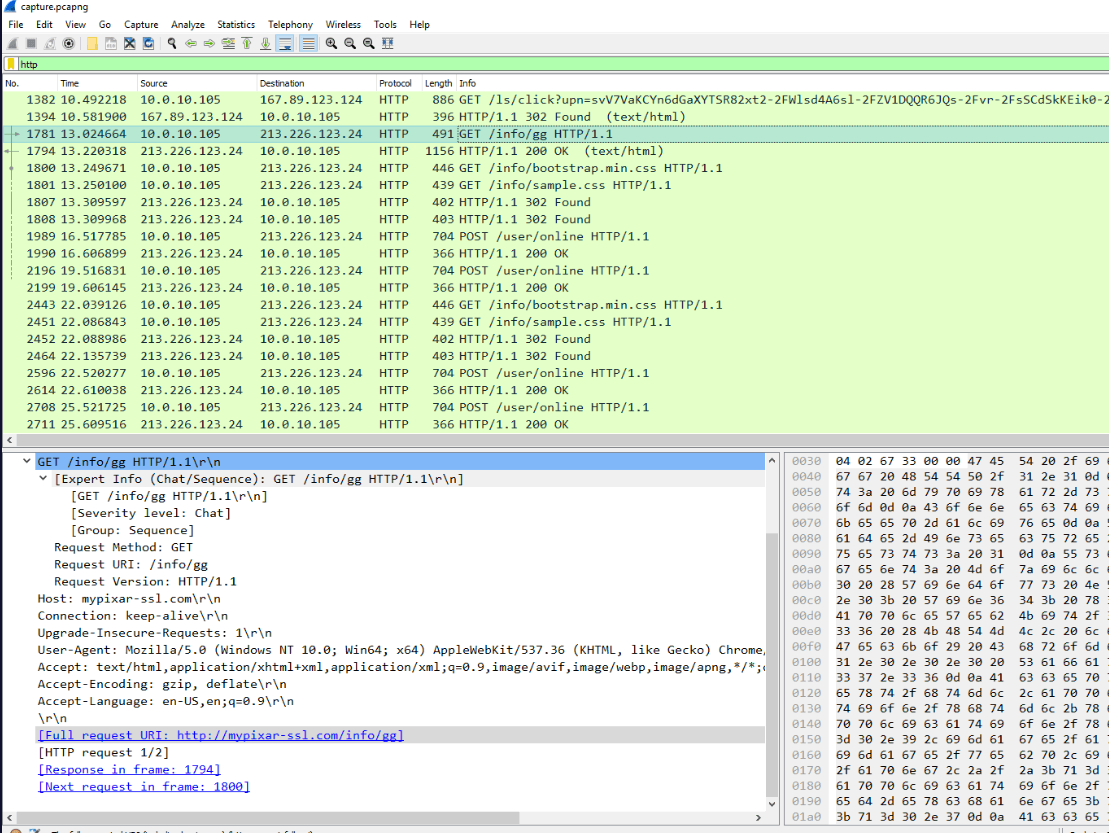Open the Tools menu

[x=385, y=24]
